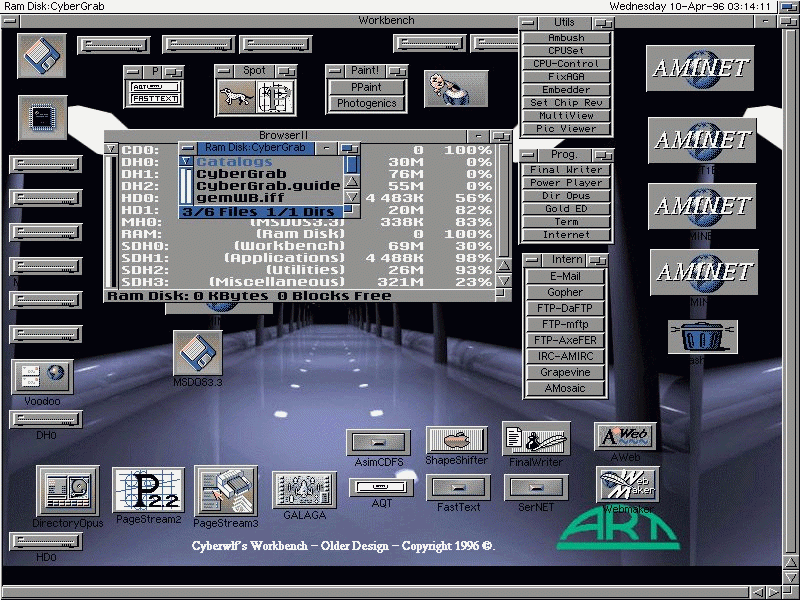
Task: Run FixAGA from the Utils dock
Action: 566,77
